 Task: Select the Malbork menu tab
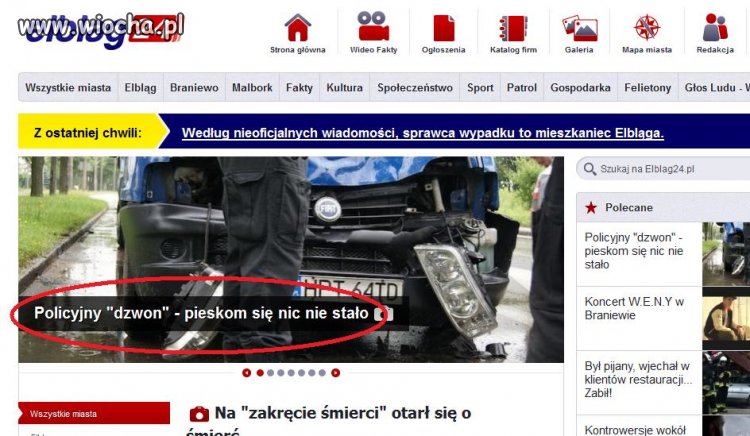pos(252,87)
